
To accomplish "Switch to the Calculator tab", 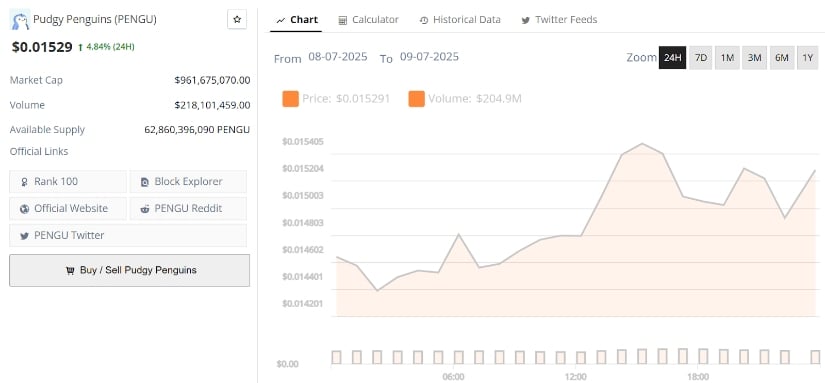I will point(368,19).
